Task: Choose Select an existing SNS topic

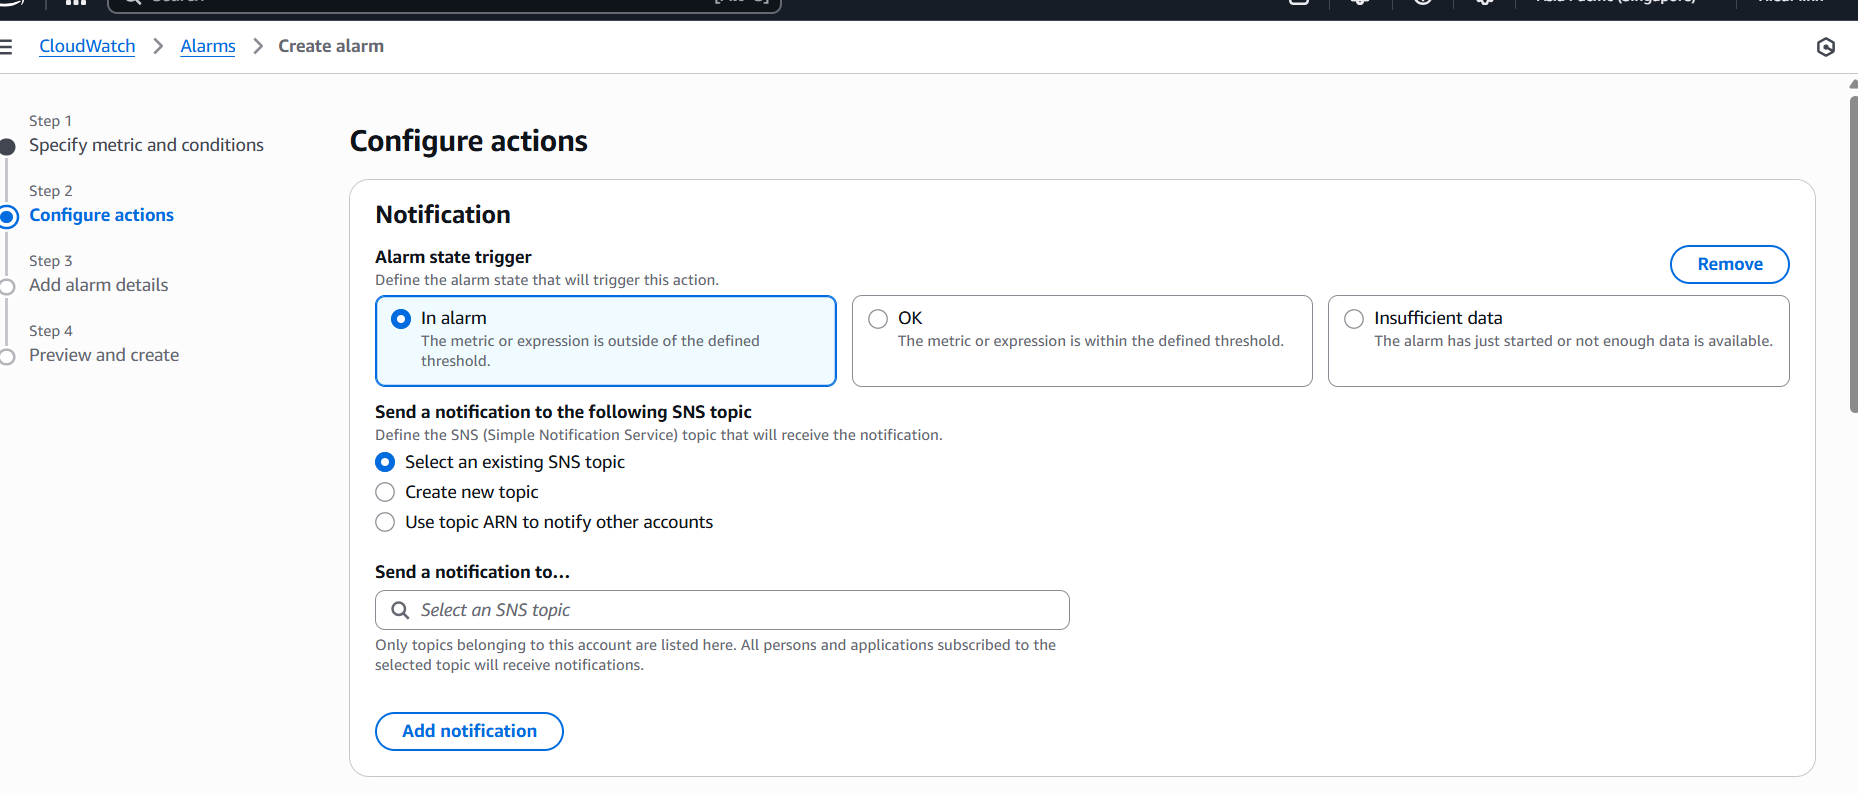Action: pos(385,462)
